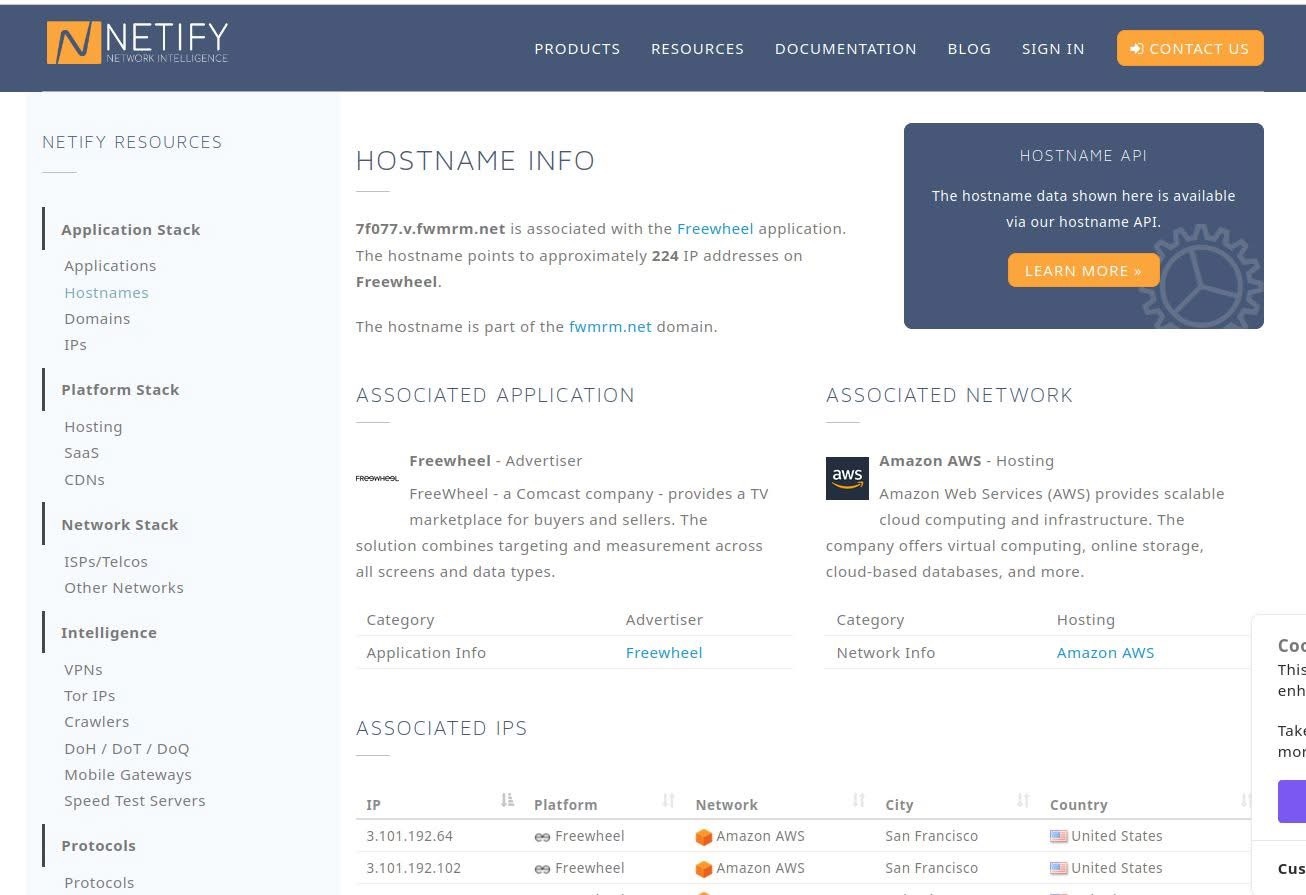Open IPs in the sidebar
This screenshot has height=895, width=1306.
point(75,345)
